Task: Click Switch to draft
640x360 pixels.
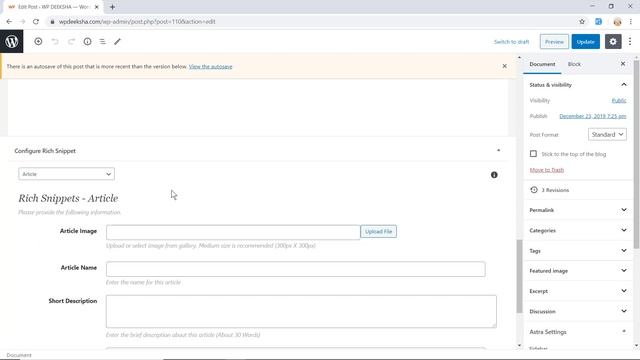Action: tap(511, 42)
